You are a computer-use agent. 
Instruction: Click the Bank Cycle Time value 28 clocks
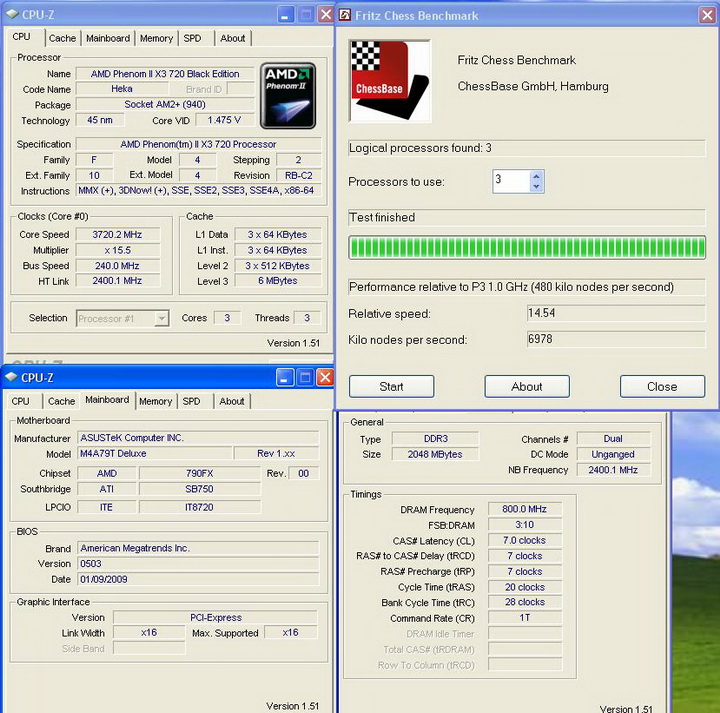click(524, 602)
